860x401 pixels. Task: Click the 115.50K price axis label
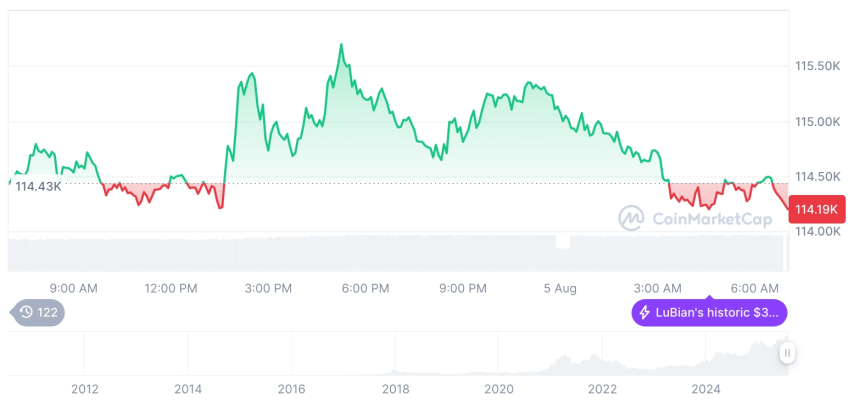(816, 66)
